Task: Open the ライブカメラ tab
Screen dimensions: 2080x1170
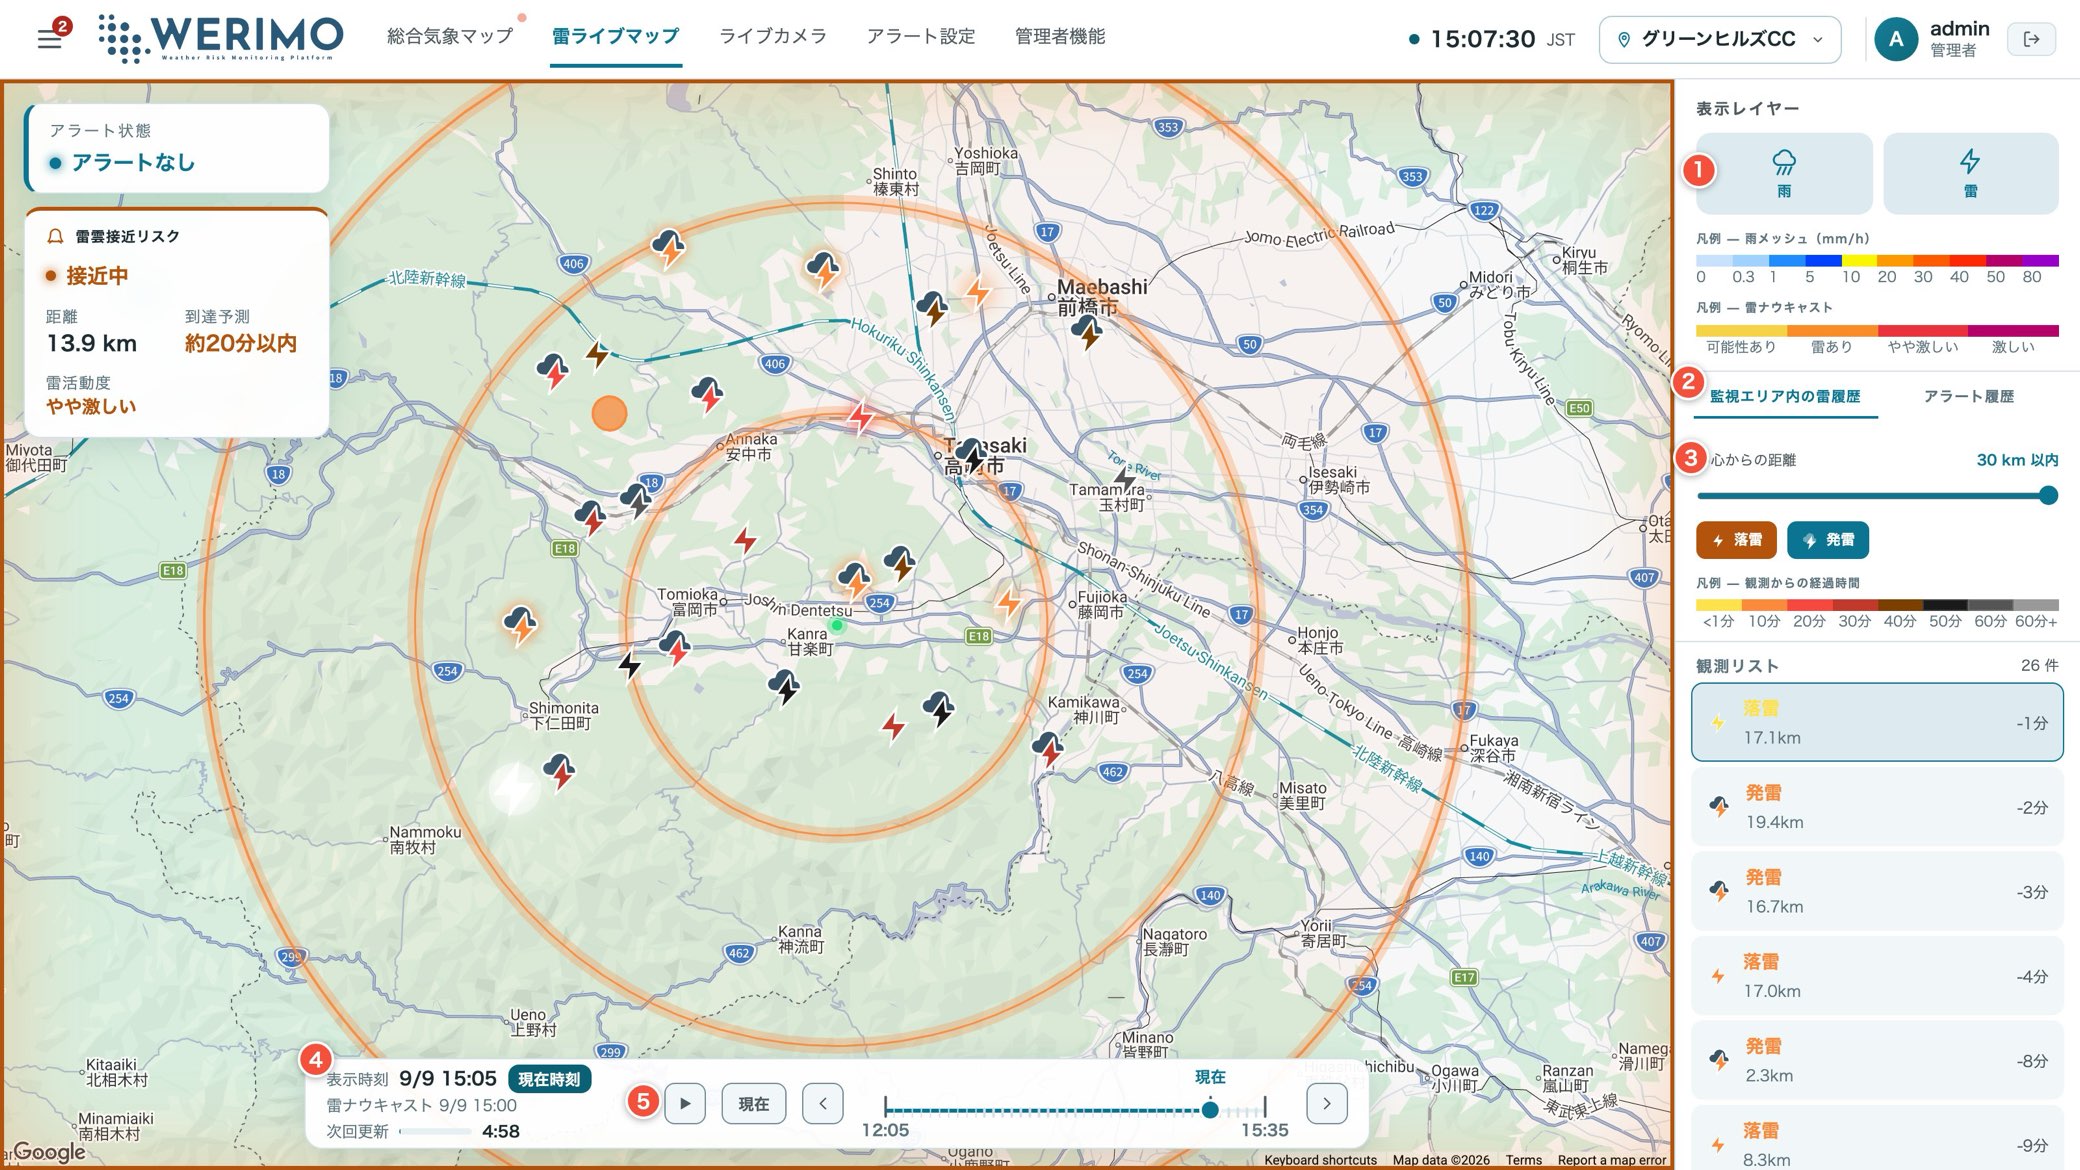Action: (773, 37)
